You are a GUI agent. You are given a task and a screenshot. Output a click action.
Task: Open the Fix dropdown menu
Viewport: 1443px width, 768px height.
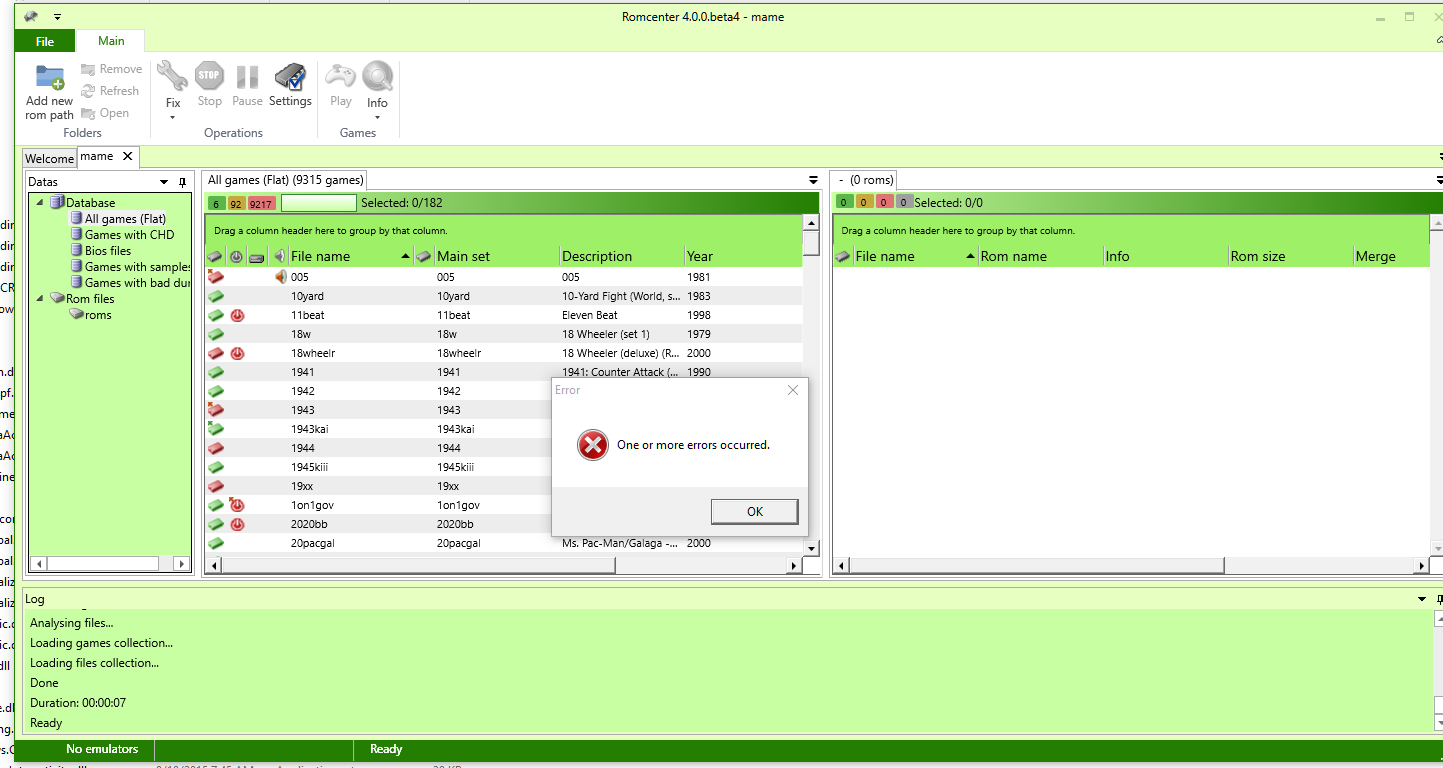[173, 117]
